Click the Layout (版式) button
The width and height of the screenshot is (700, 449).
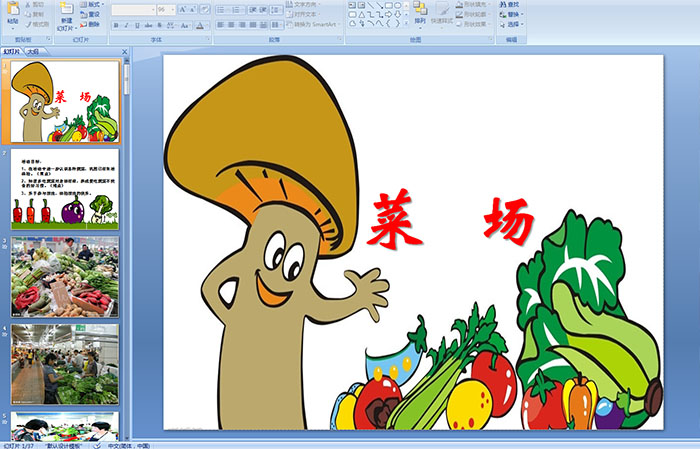[x=93, y=5]
